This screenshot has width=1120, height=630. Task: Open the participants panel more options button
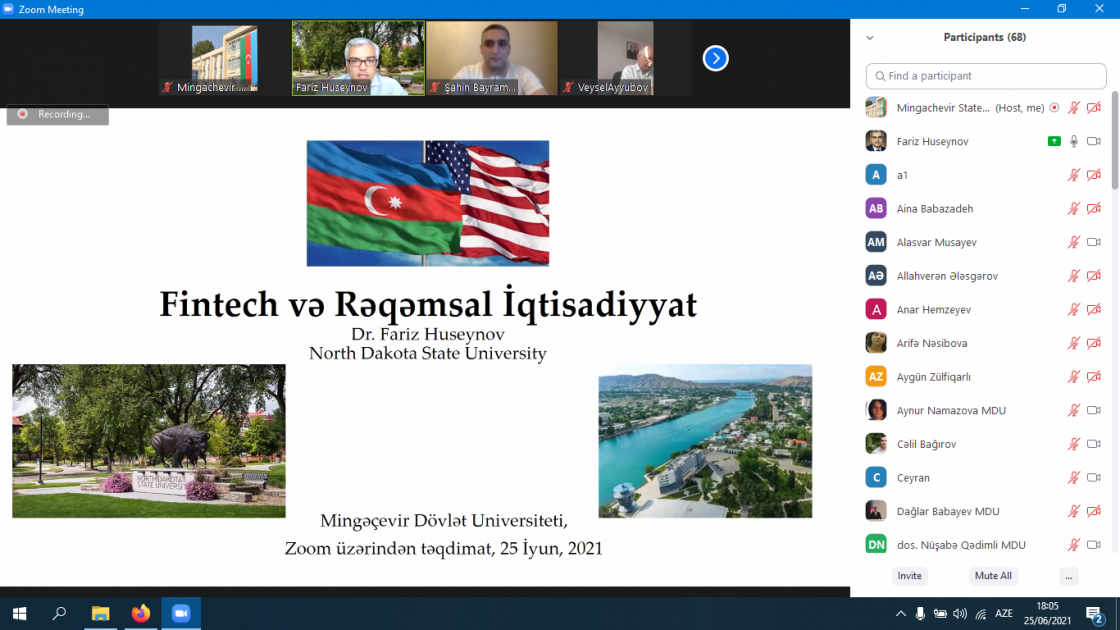pos(1069,576)
